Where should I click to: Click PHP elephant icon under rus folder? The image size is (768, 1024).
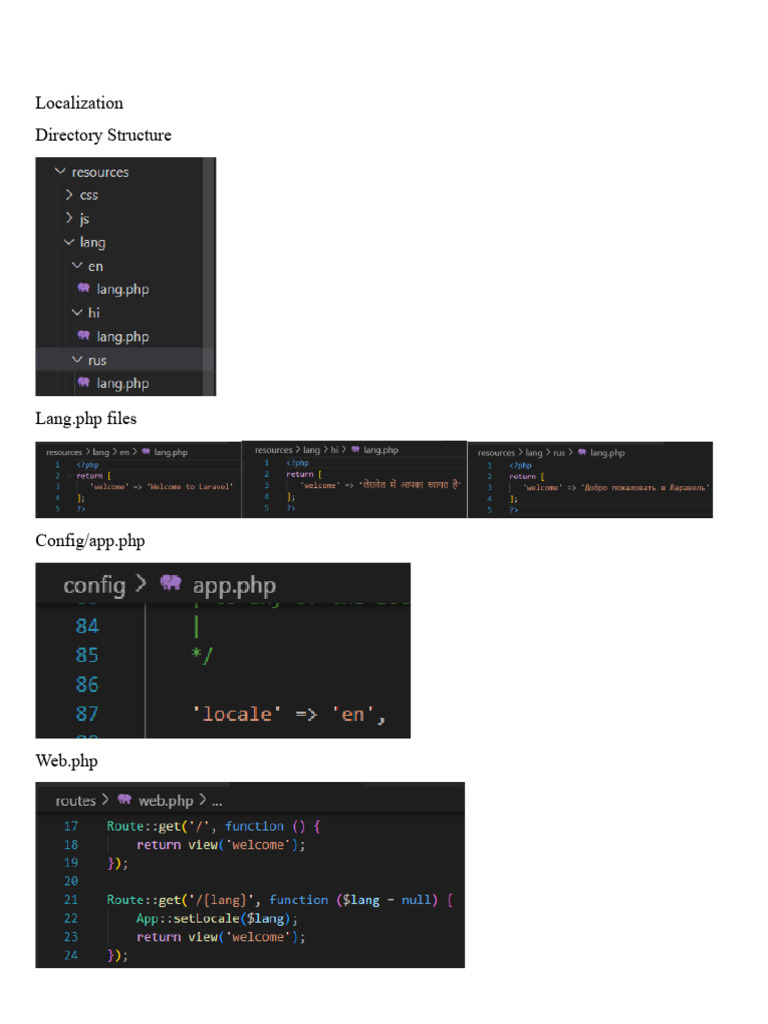coord(84,382)
